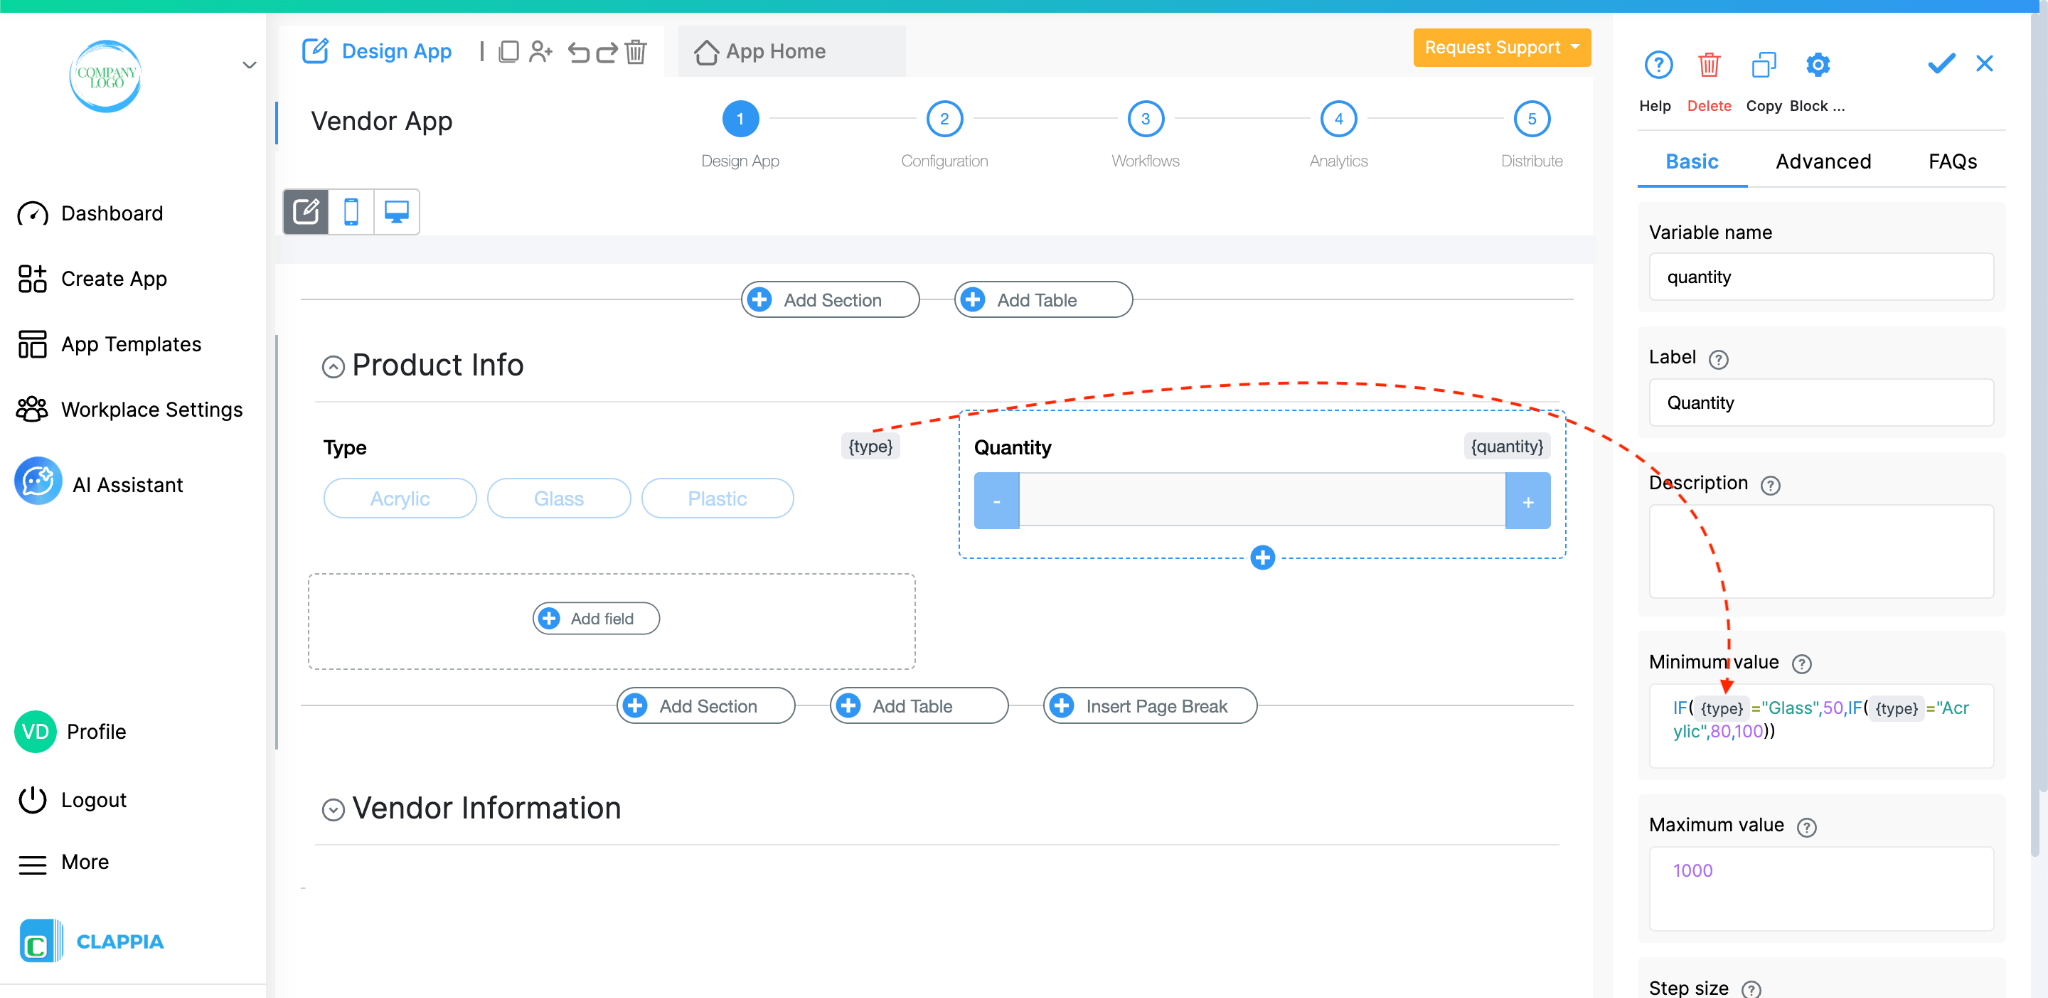Open the More menu
Screen dimensions: 2048x998
pos(63,863)
